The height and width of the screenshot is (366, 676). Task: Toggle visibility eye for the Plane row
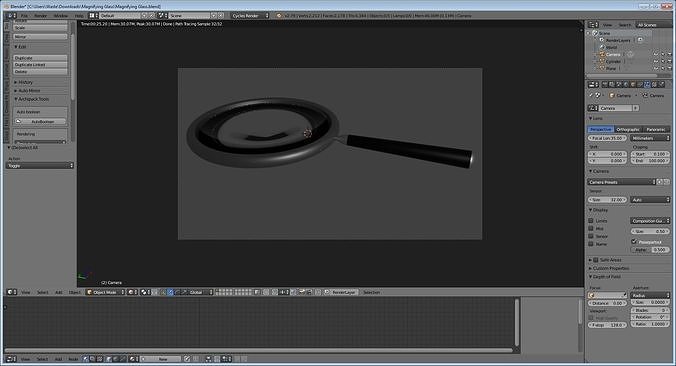click(656, 68)
